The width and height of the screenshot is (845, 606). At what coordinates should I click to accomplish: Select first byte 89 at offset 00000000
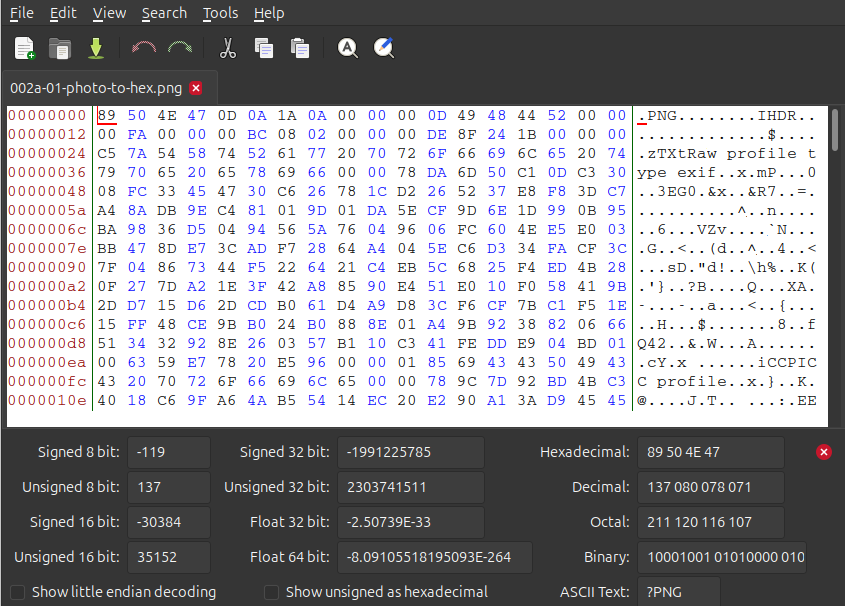[107, 115]
